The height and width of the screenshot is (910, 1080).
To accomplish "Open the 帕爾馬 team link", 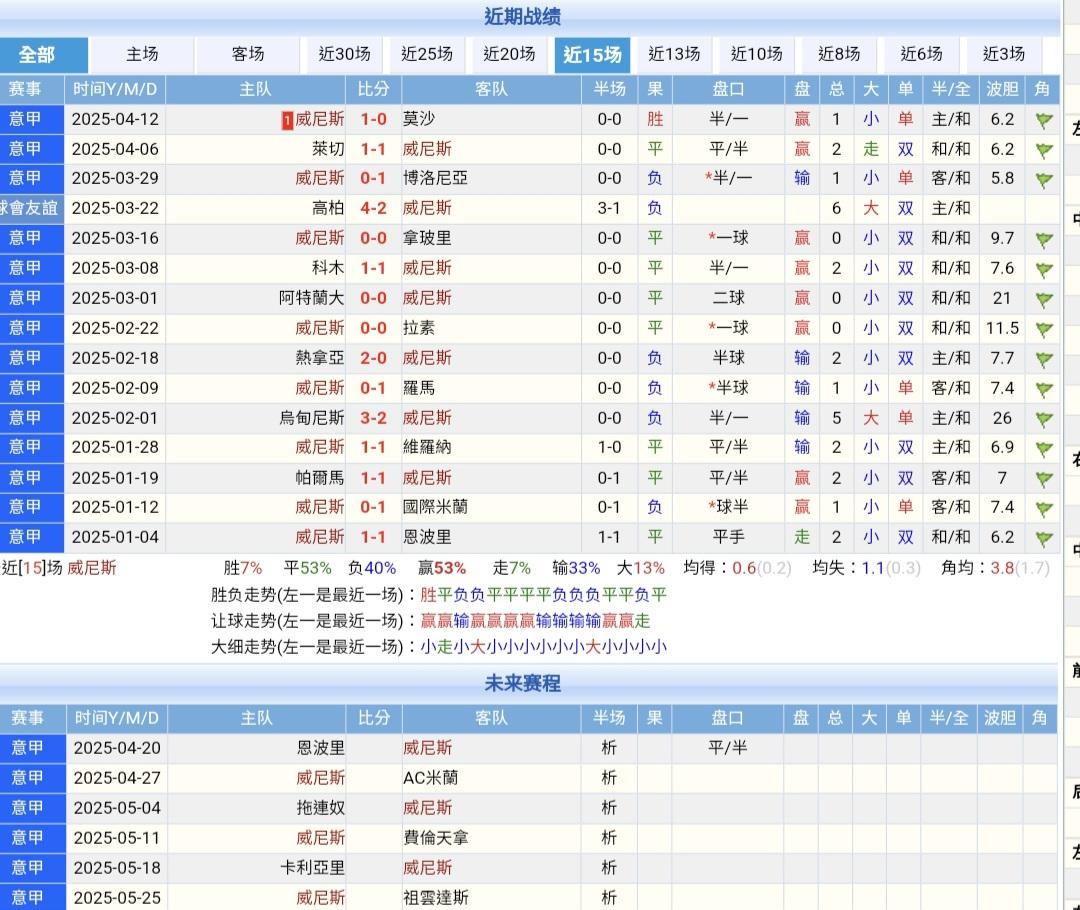I will 320,477.
